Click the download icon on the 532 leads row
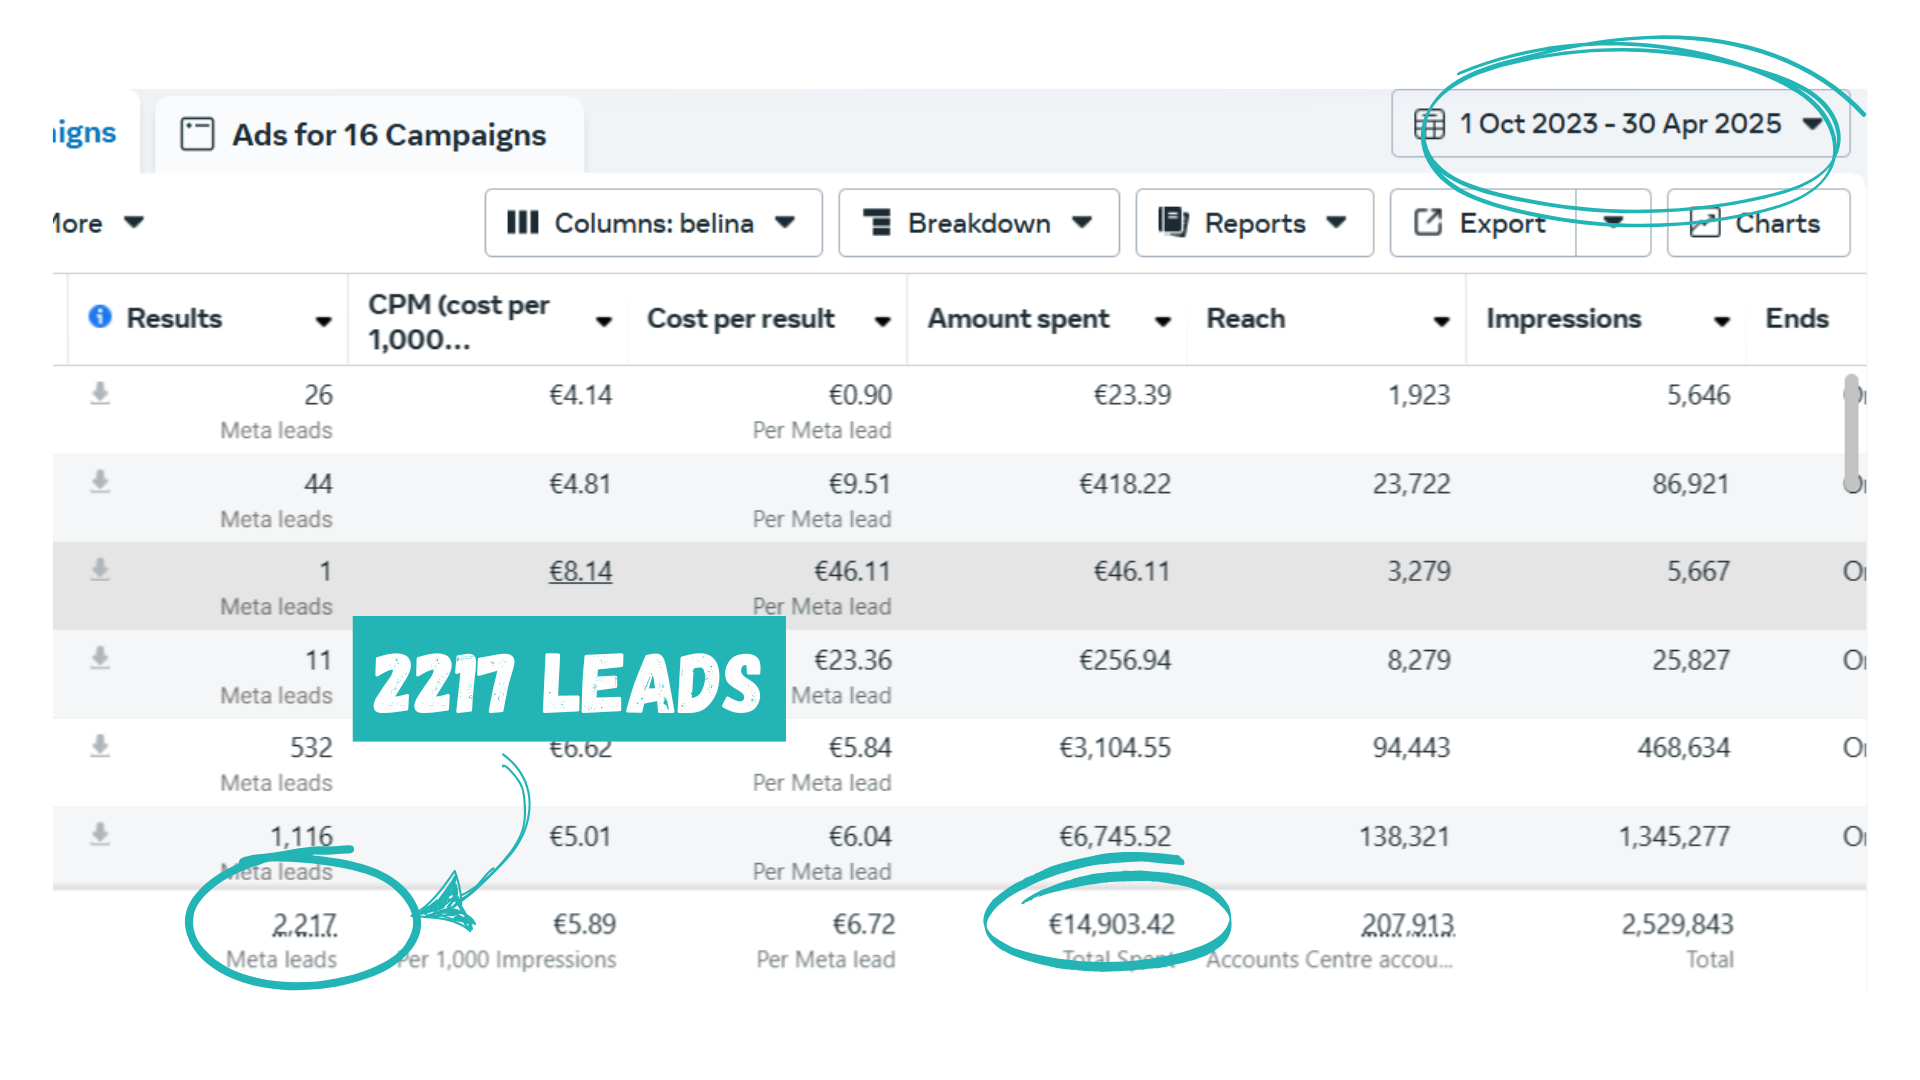 point(100,746)
